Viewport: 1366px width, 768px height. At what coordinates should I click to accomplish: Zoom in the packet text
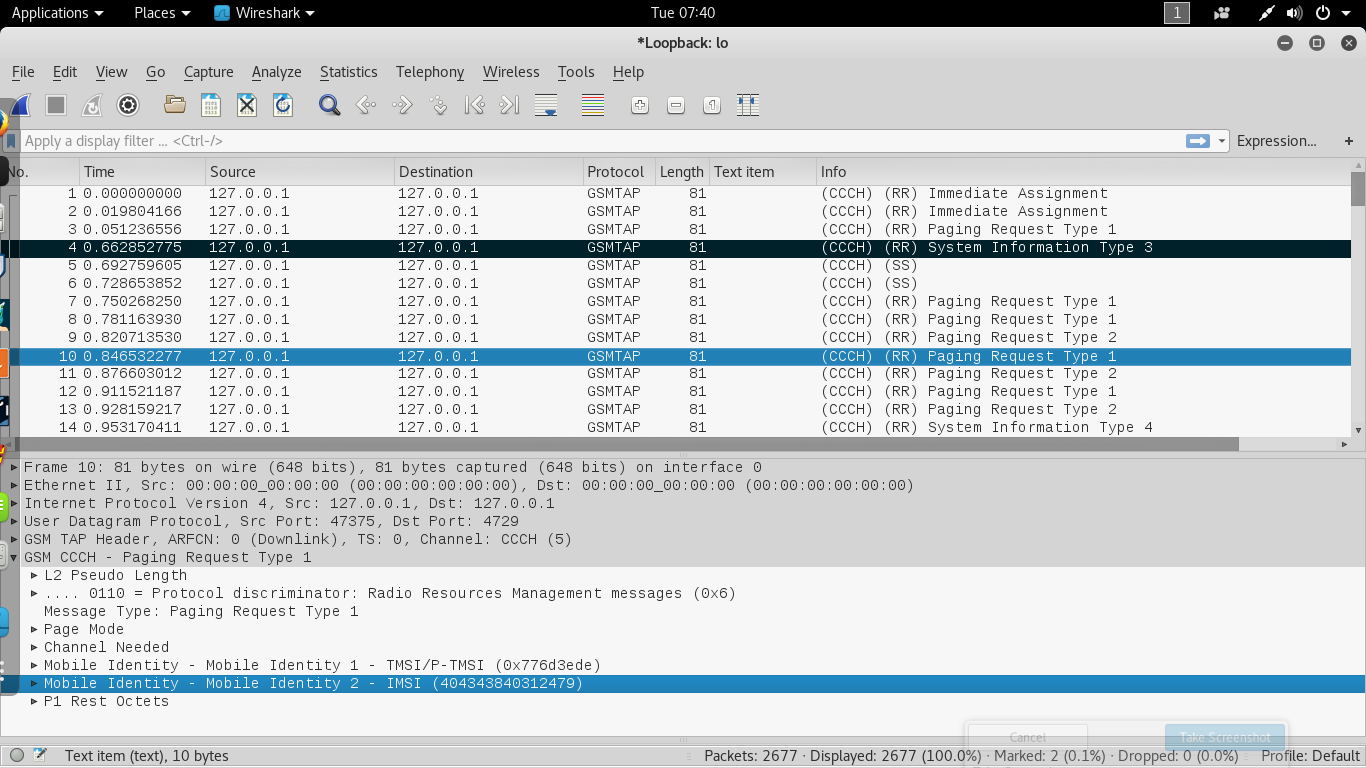640,105
